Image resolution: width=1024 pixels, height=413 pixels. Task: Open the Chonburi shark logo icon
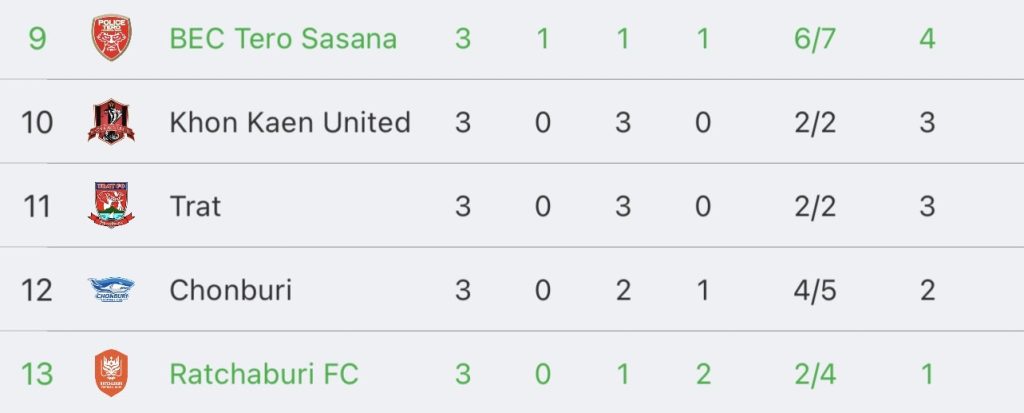click(111, 289)
